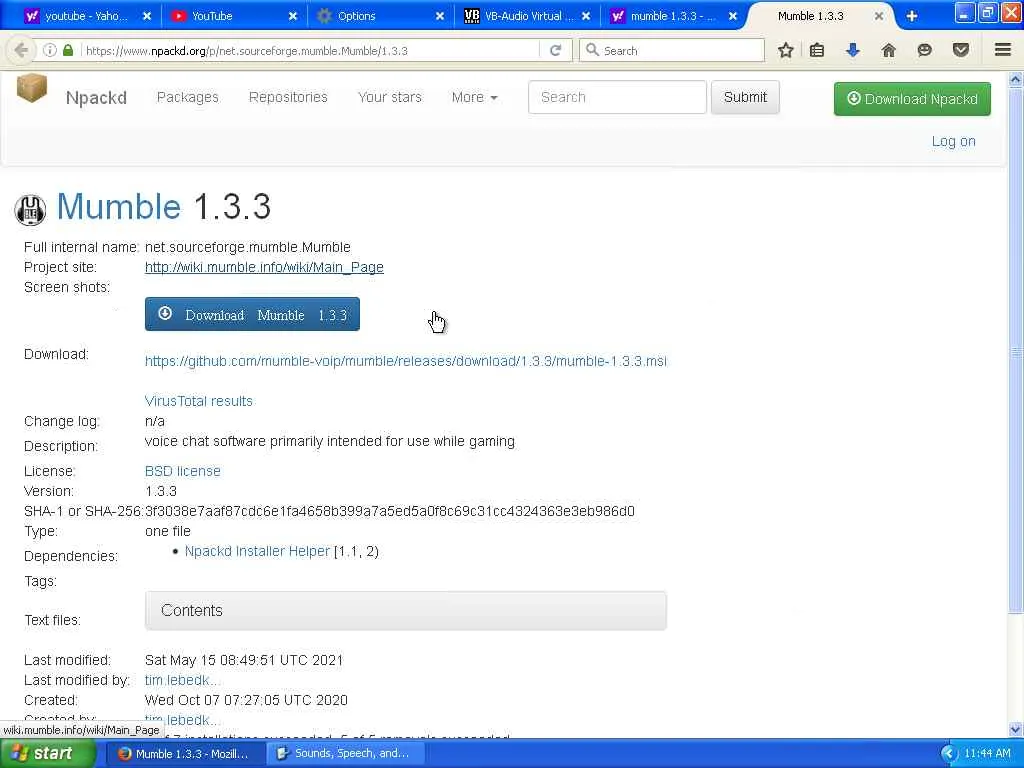
Task: Click the browser back arrow button
Action: click(21, 50)
